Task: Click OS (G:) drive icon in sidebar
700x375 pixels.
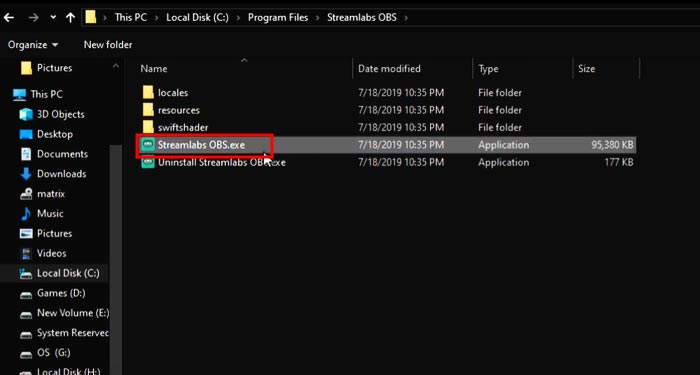Action: click(26, 354)
